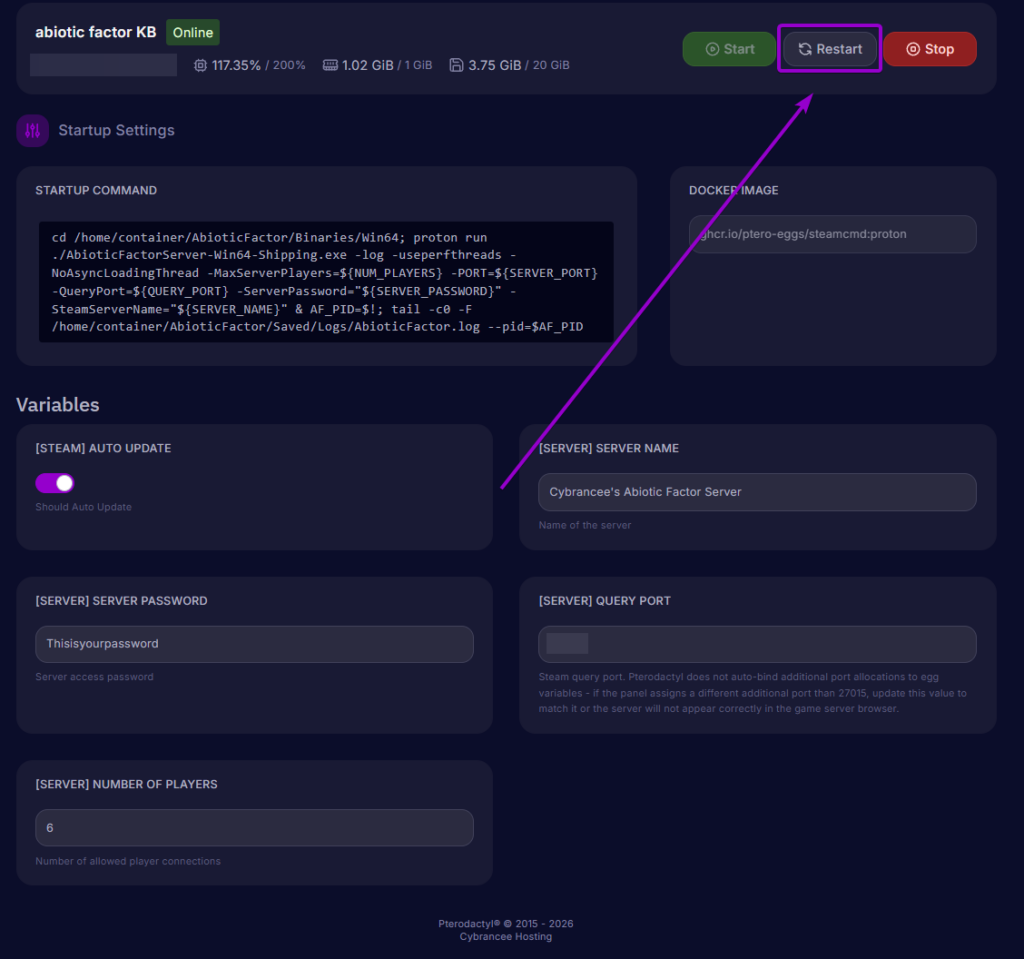Screen dimensions: 1024x959
Task: Click the '[SERVER] SERVER NAME' label
Action: coord(609,448)
